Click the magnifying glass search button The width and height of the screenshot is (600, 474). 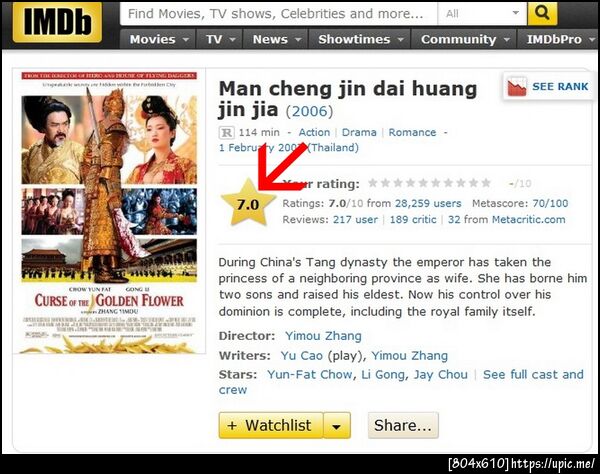[542, 13]
